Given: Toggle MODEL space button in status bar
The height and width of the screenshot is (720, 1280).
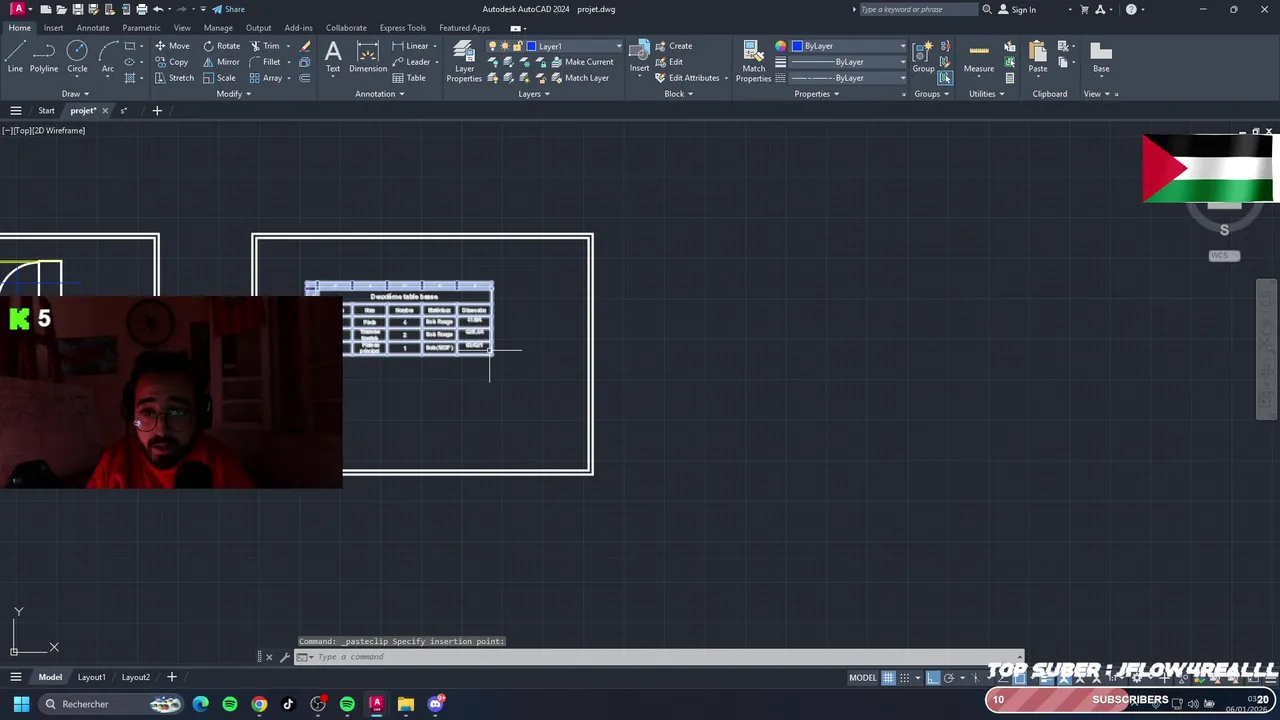Looking at the screenshot, I should click(863, 678).
